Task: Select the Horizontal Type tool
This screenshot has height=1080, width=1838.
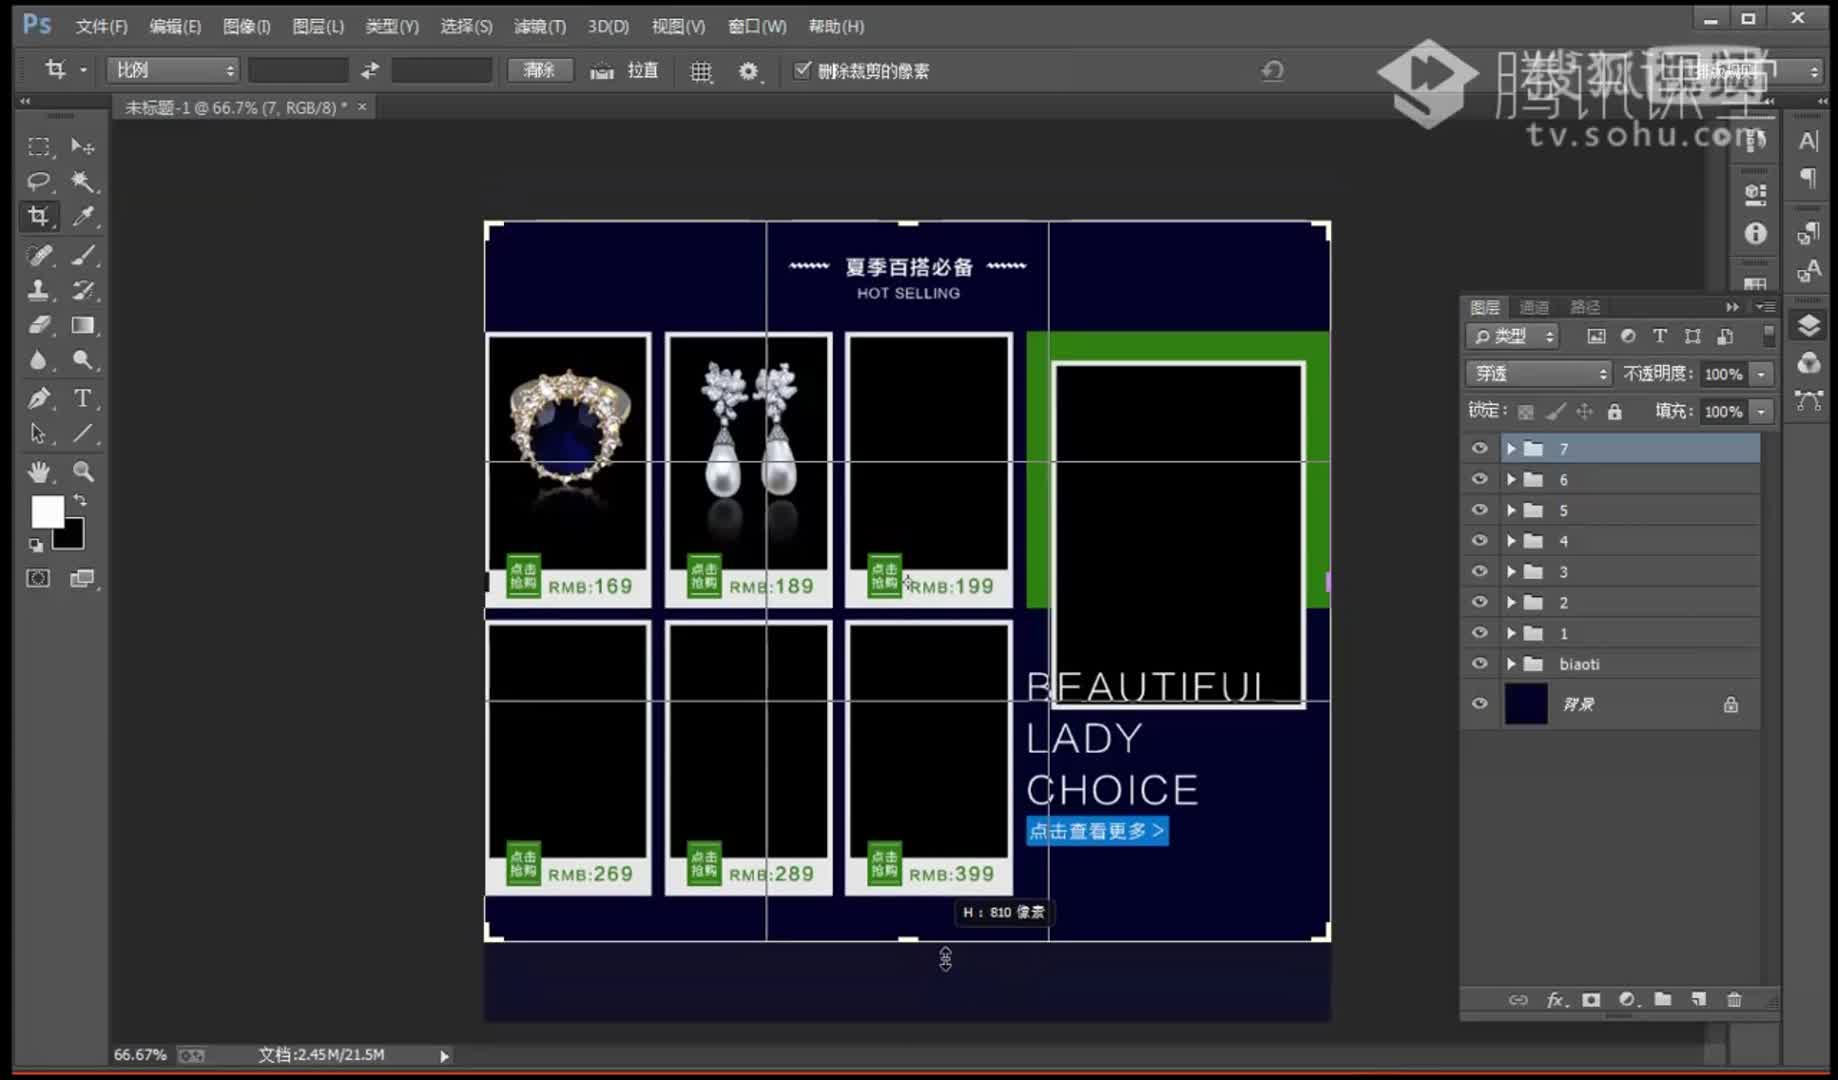Action: 83,399
